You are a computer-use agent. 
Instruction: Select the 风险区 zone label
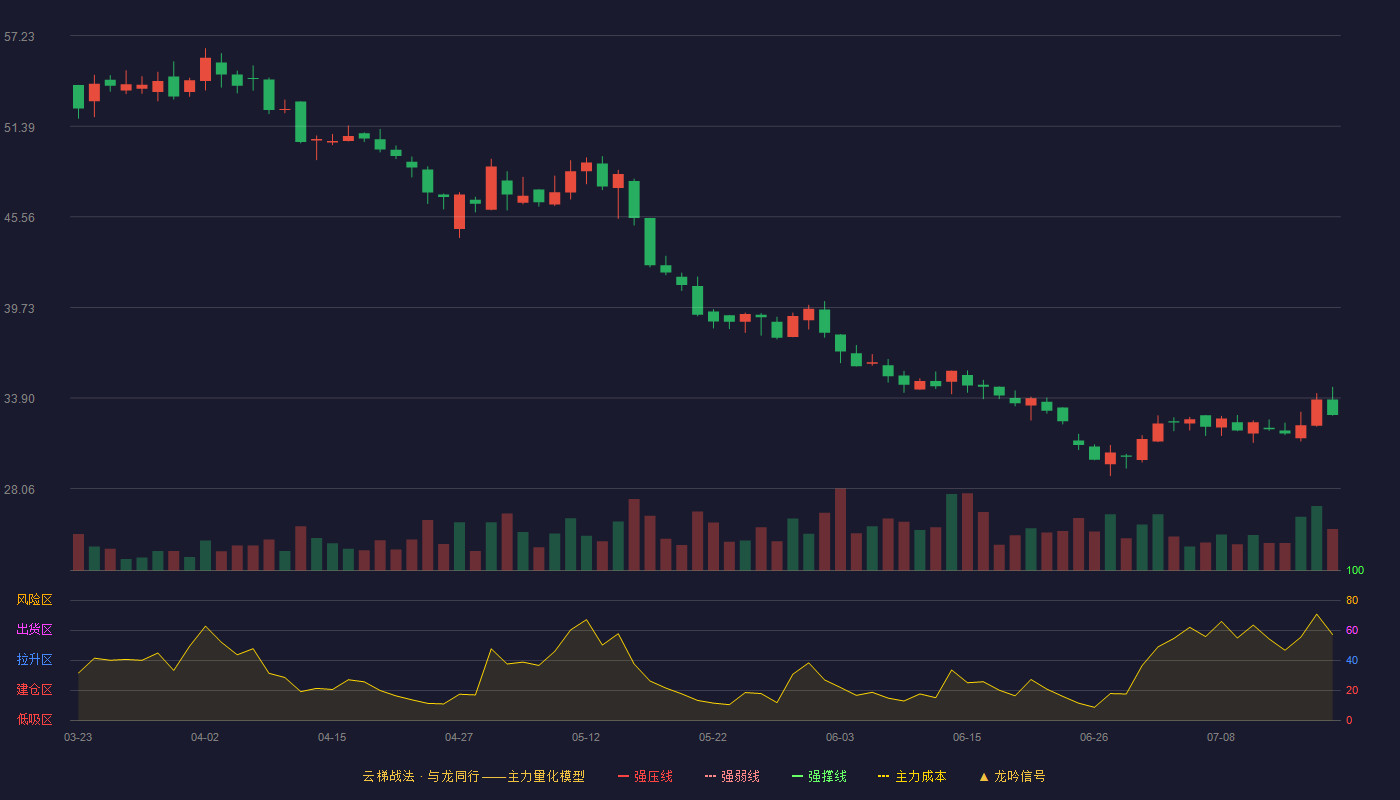pyautogui.click(x=34, y=600)
